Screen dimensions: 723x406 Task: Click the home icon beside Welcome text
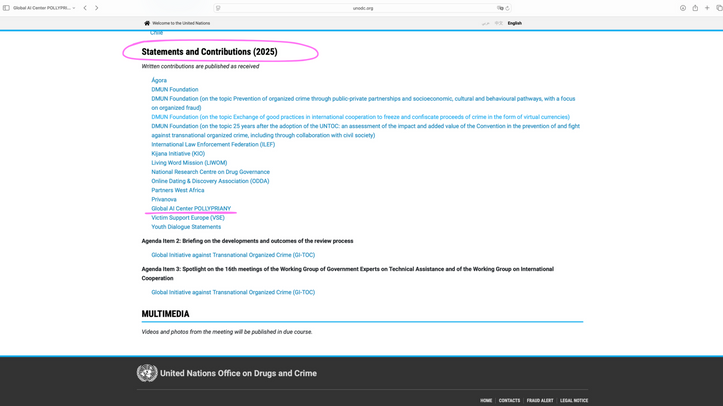pyautogui.click(x=147, y=23)
